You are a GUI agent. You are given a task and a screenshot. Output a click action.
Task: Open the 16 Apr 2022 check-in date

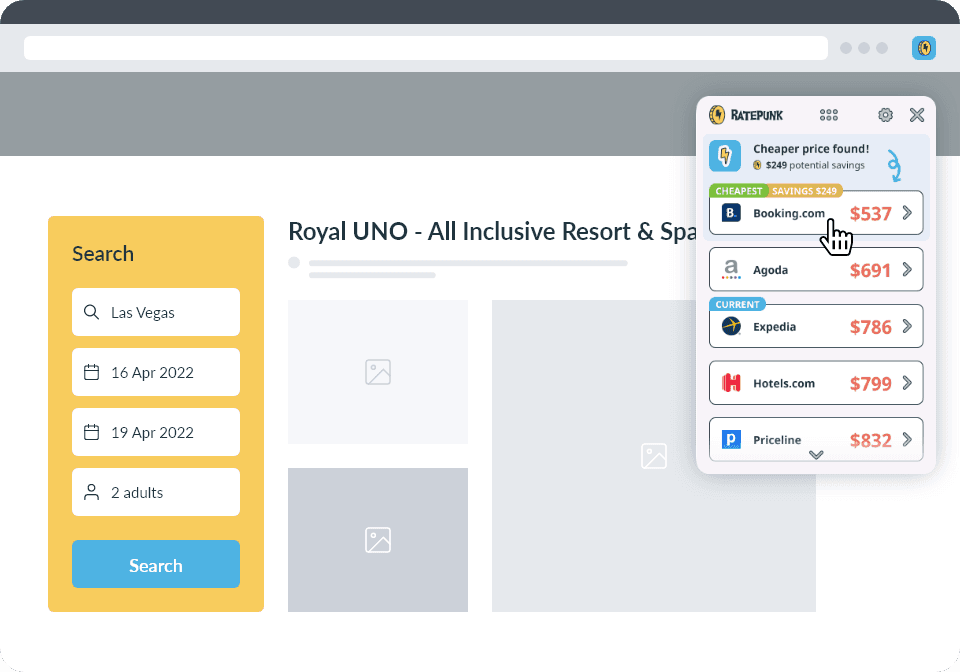tap(156, 372)
